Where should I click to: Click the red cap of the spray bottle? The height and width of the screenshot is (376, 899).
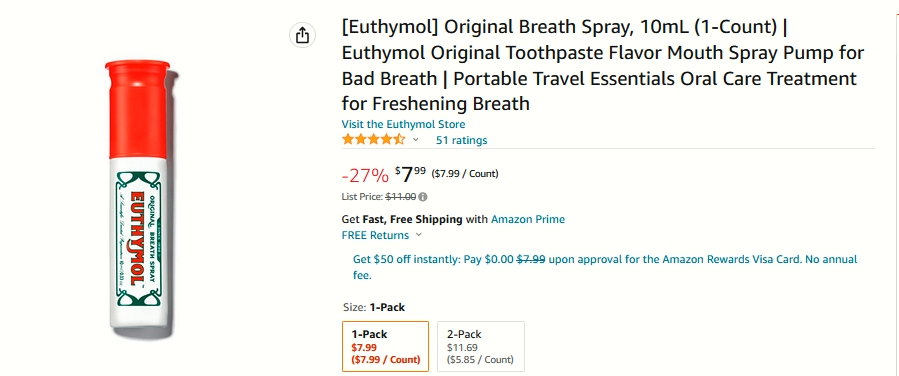(x=138, y=109)
